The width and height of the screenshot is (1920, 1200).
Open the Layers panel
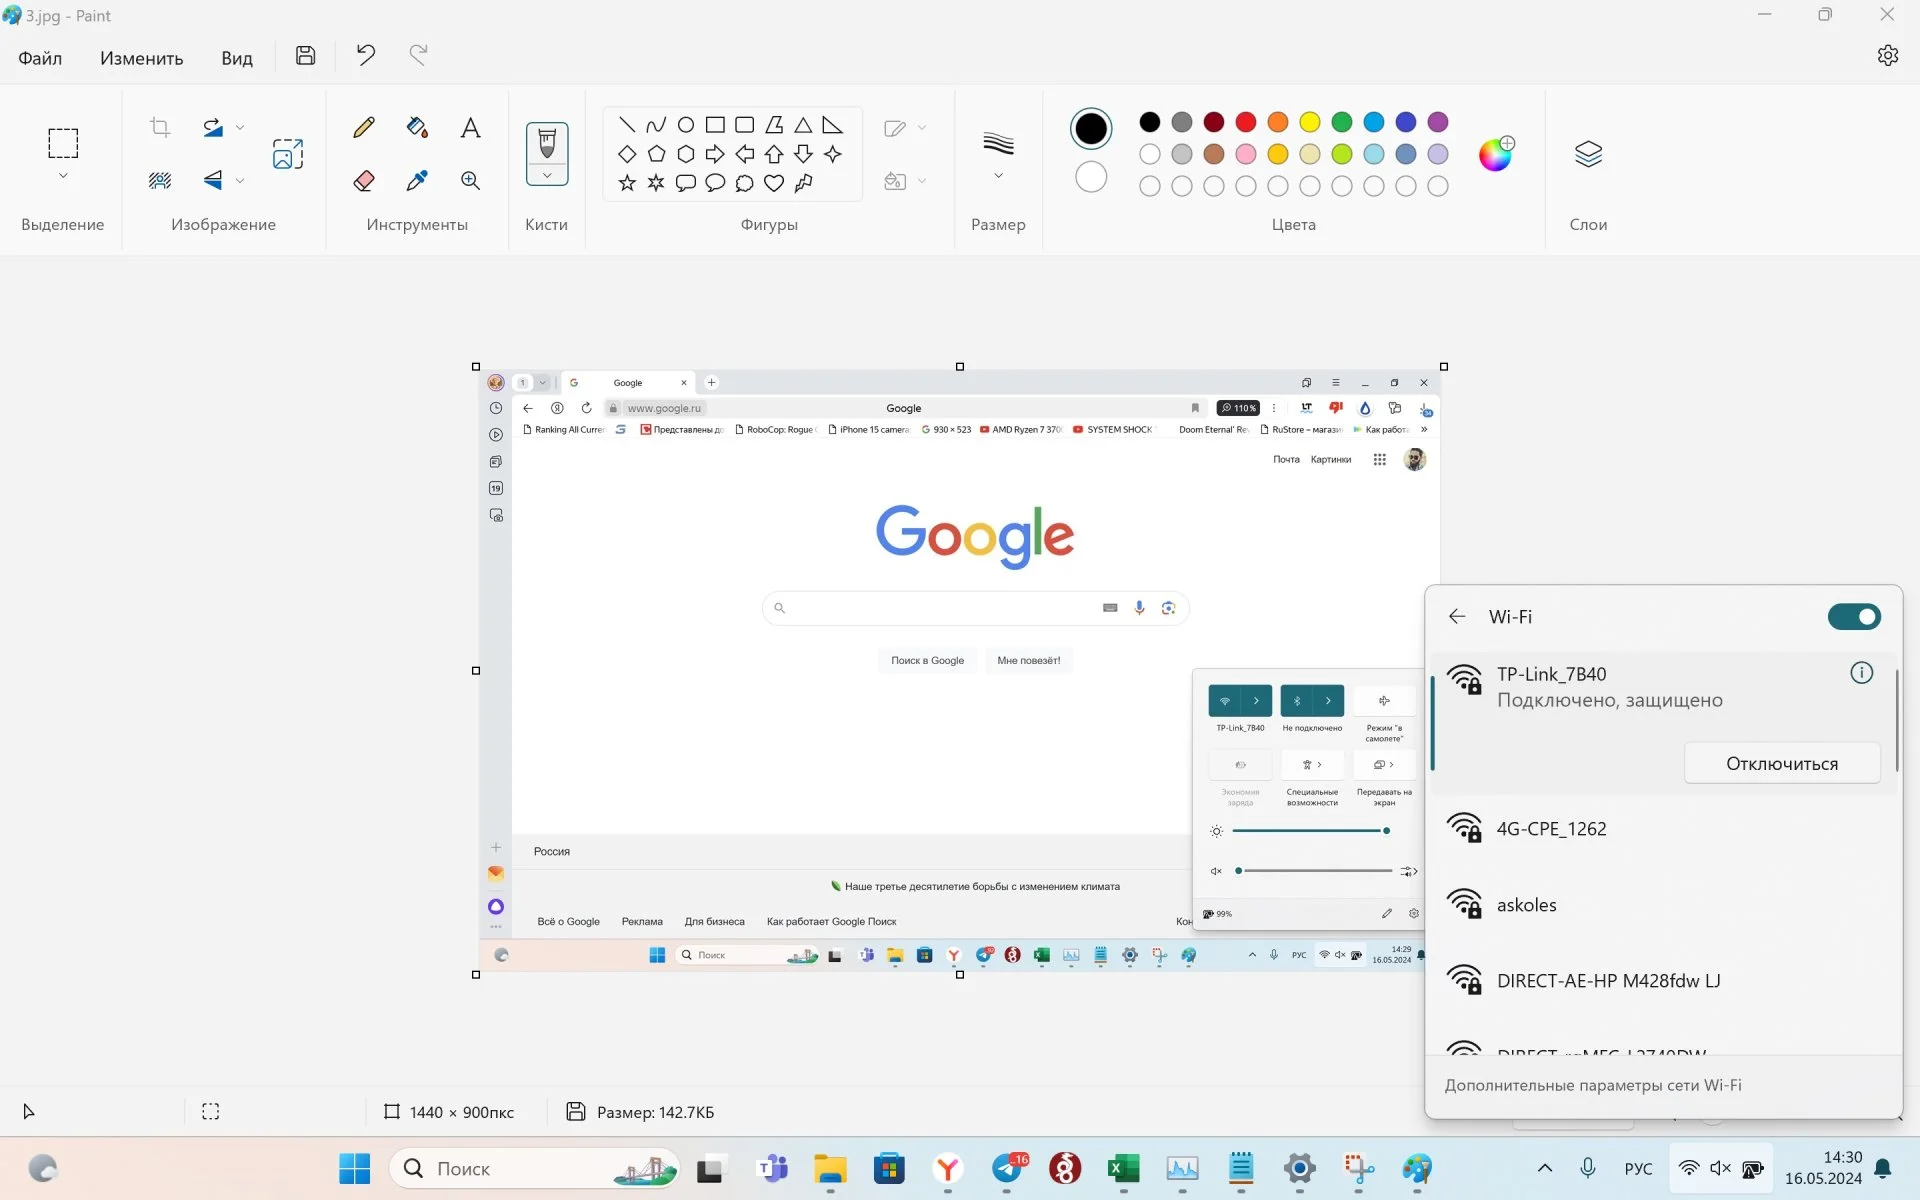(1588, 154)
